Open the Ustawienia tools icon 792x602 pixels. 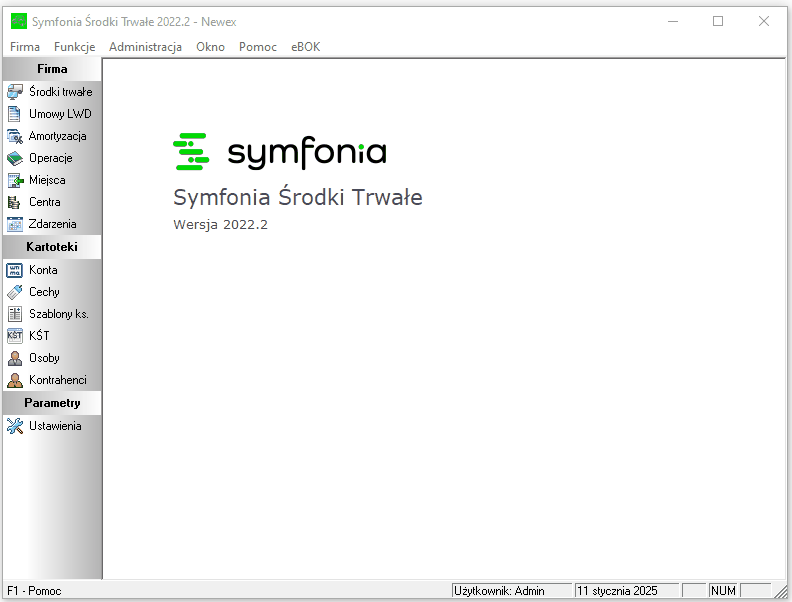click(15, 426)
